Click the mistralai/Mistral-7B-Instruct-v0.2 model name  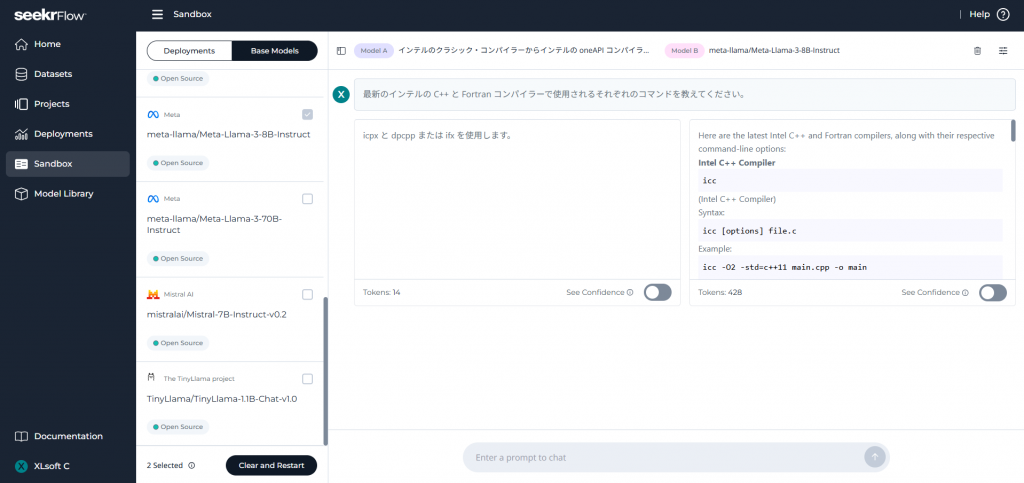click(217, 315)
